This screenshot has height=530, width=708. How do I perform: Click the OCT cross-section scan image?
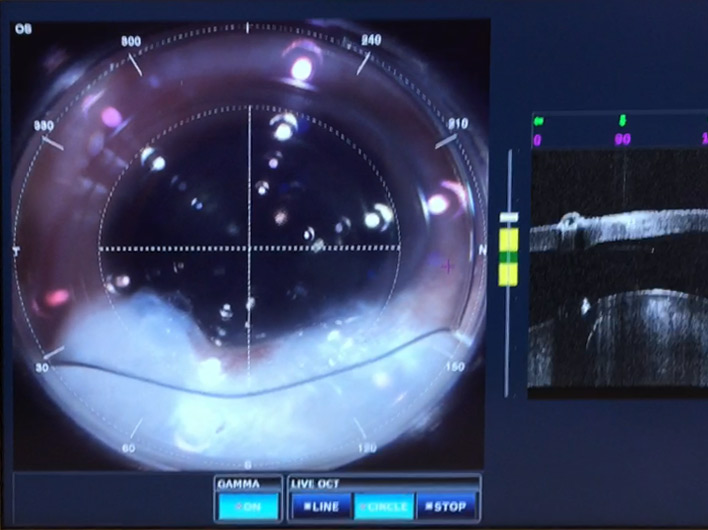pos(618,270)
